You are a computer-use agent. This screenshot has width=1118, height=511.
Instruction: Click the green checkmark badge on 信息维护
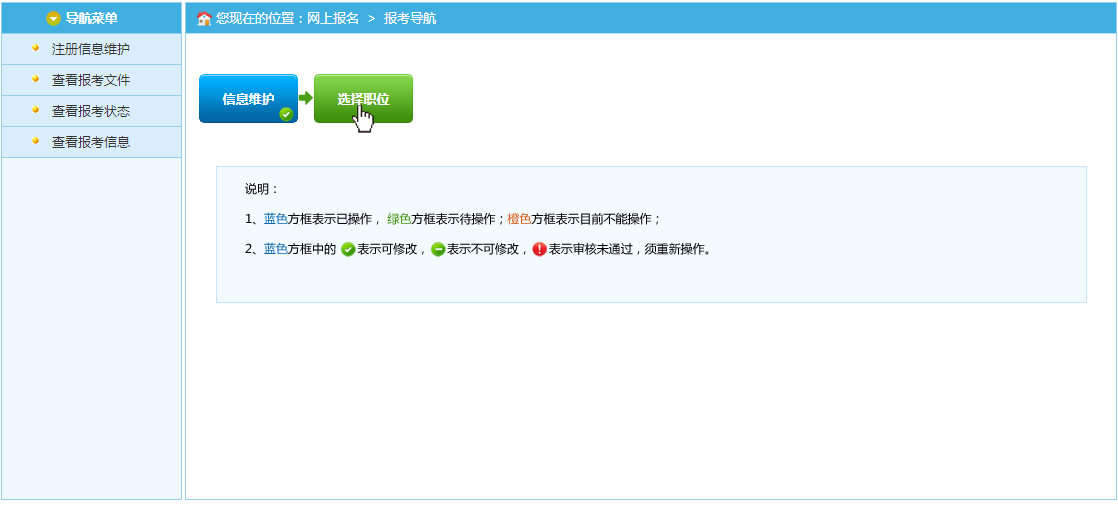(x=286, y=114)
